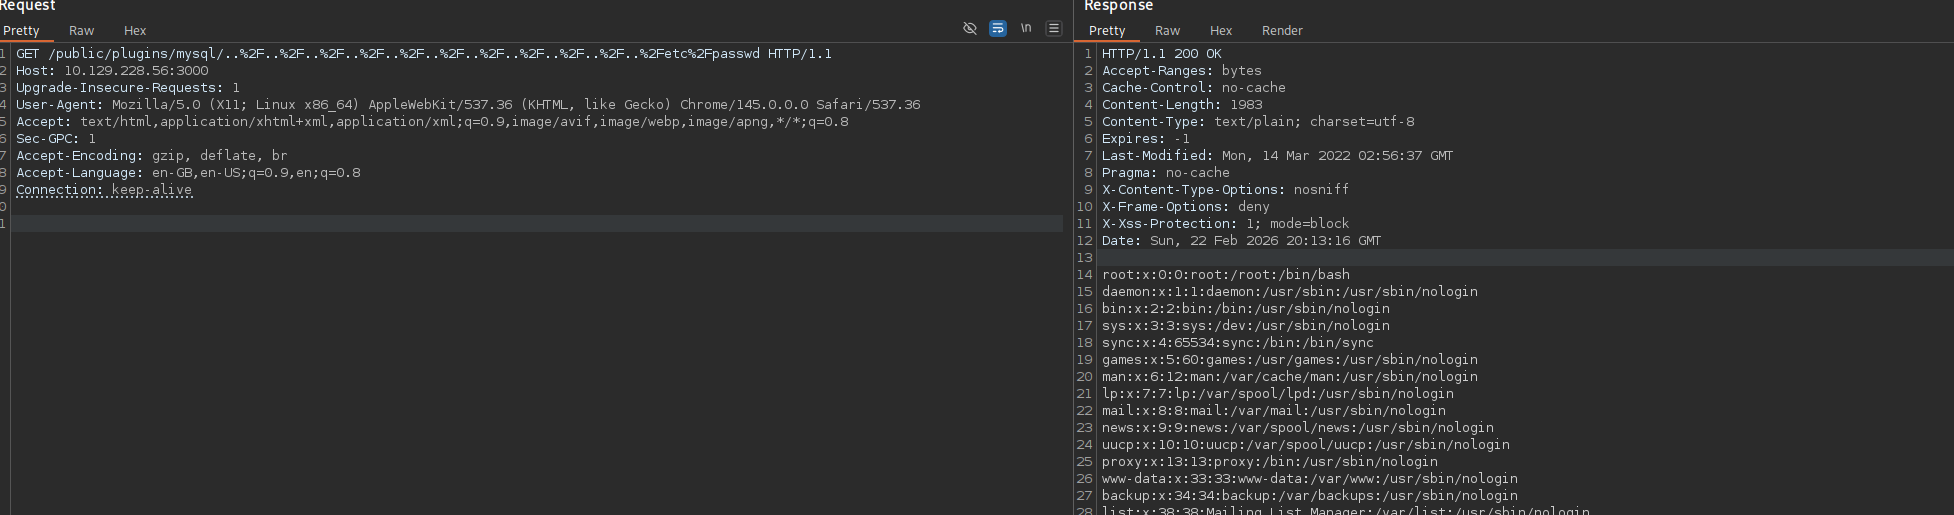Click the X-Content-Type-Options: nosniff header
This screenshot has width=1954, height=515.
[x=1226, y=190]
